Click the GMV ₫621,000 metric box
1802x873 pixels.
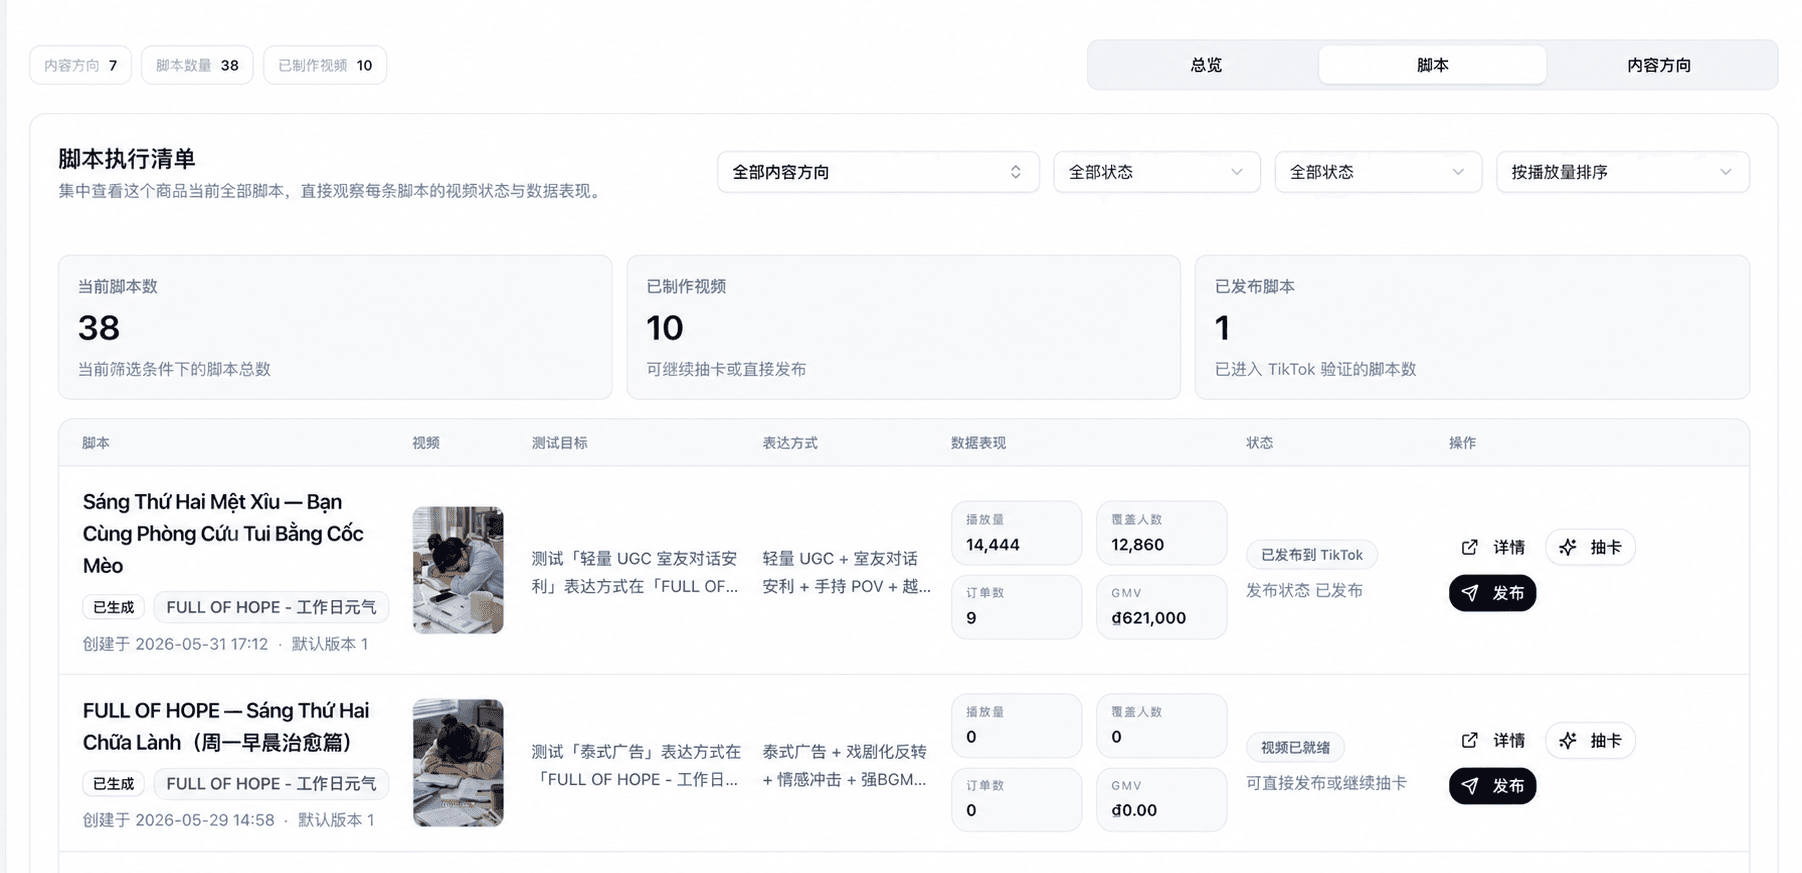point(1162,607)
